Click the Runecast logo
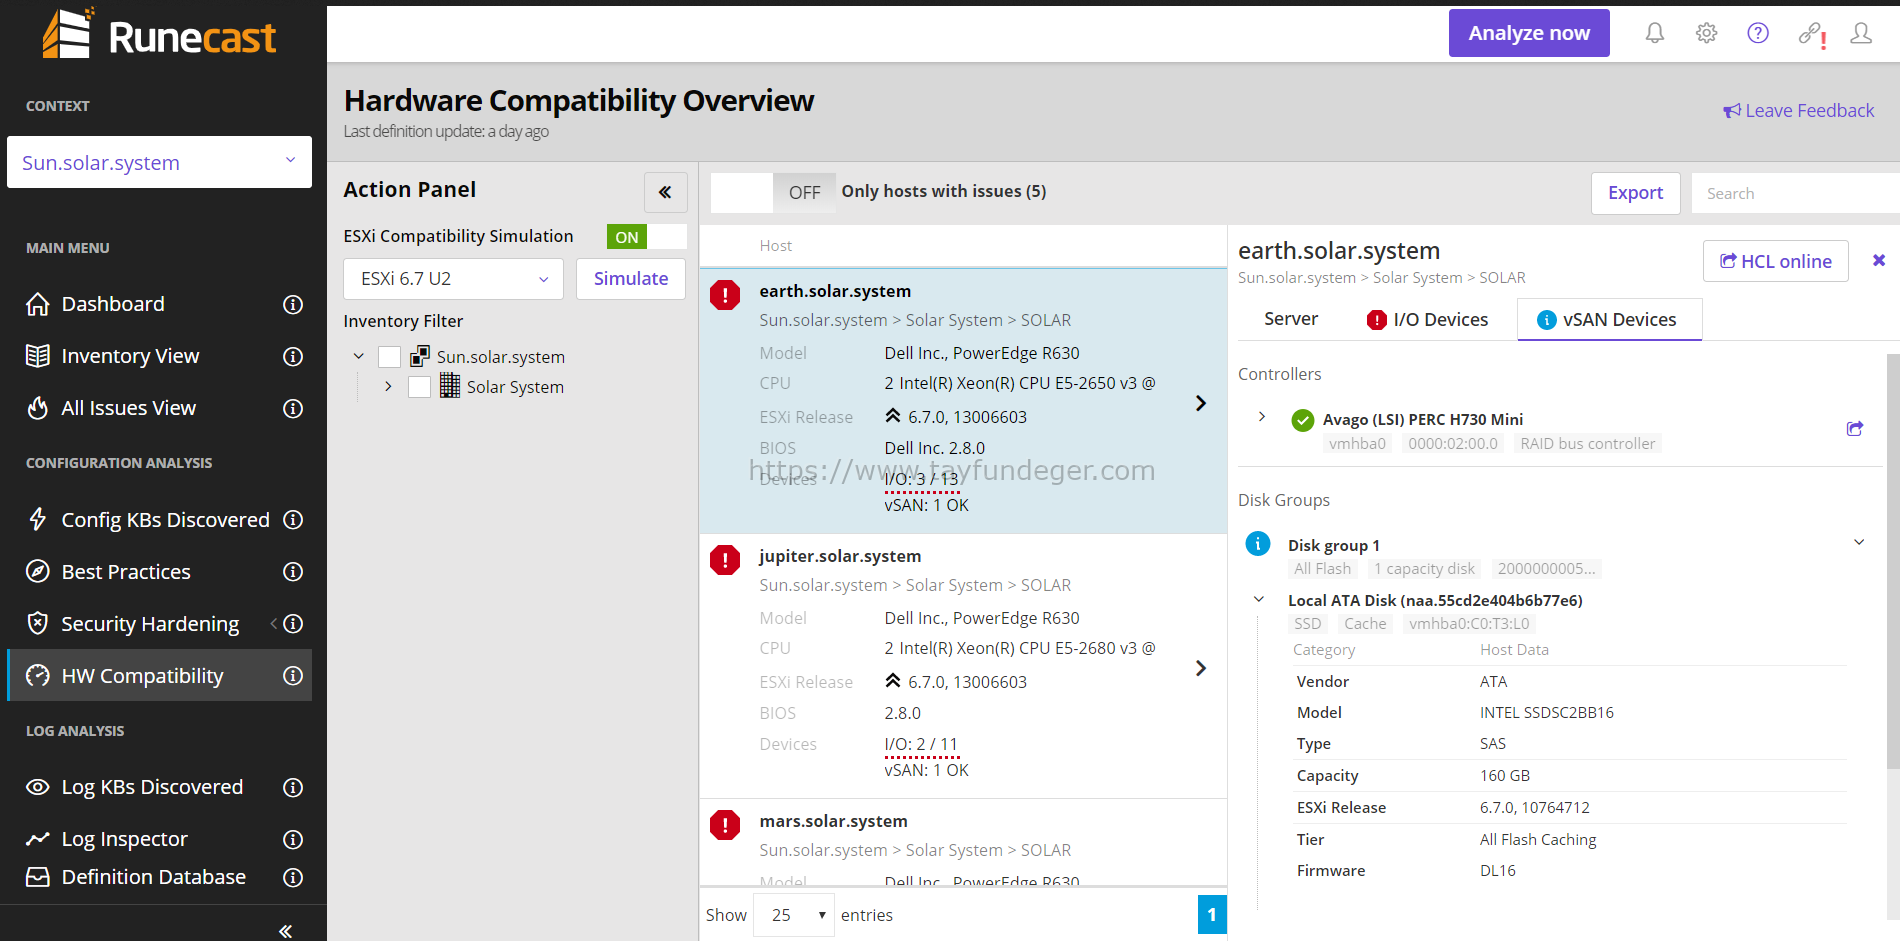The image size is (1900, 941). point(159,35)
